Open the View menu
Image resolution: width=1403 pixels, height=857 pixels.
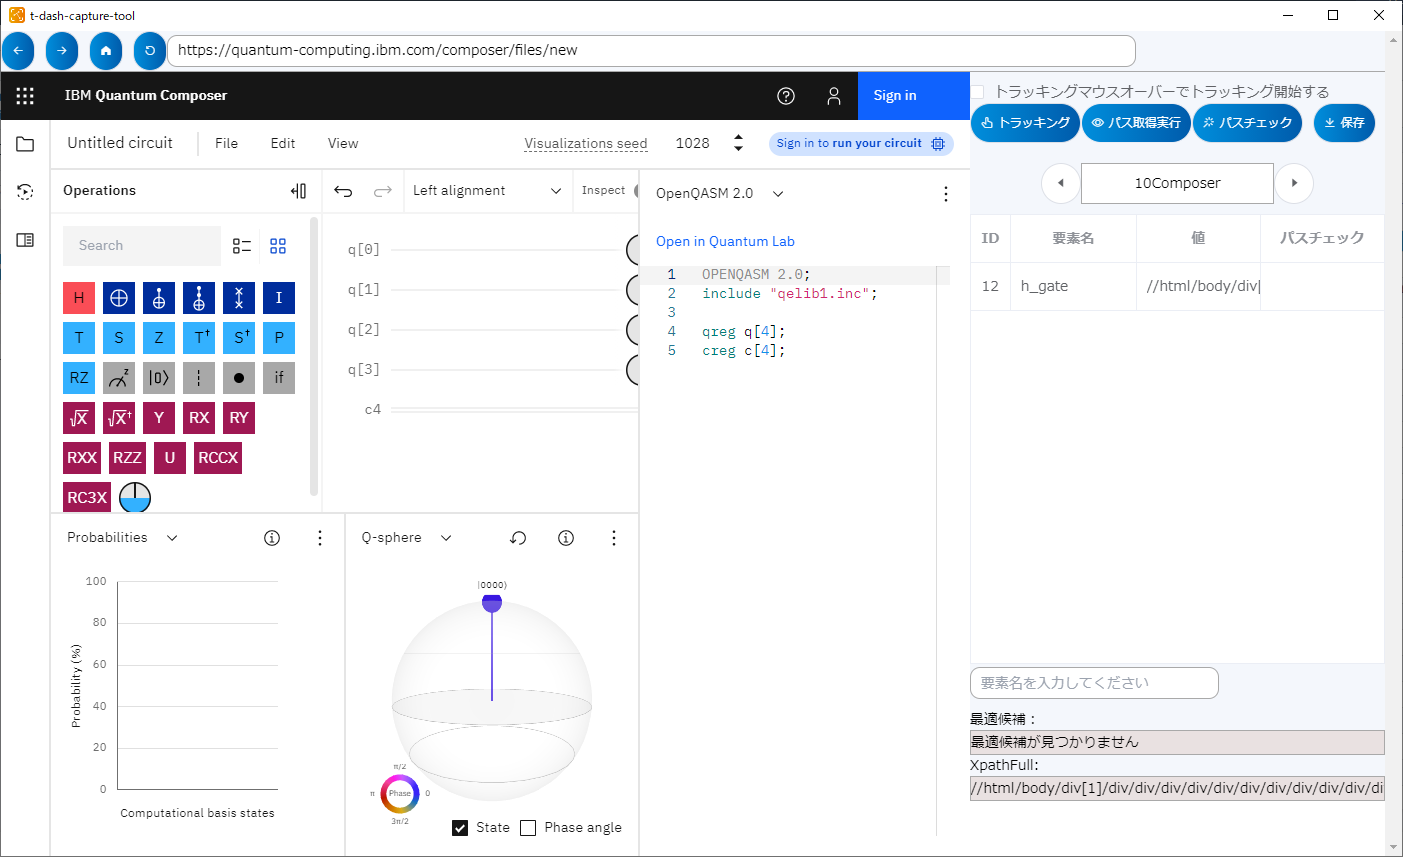[x=343, y=143]
